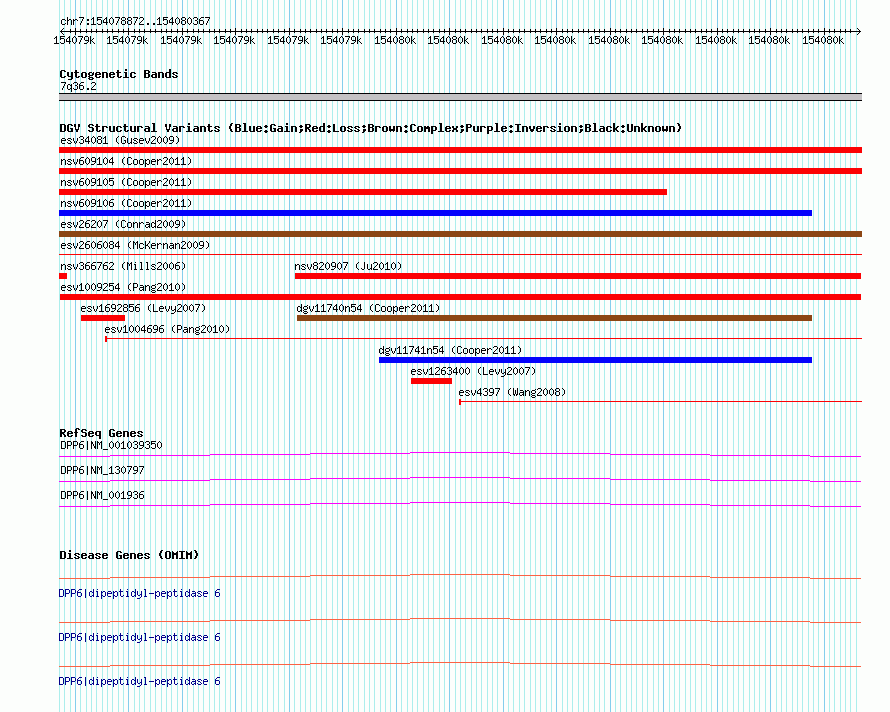Screen dimensions: 890x712
Task: Select the DPP6|NM_130797 RefSeq gene label
Action: click(x=102, y=470)
